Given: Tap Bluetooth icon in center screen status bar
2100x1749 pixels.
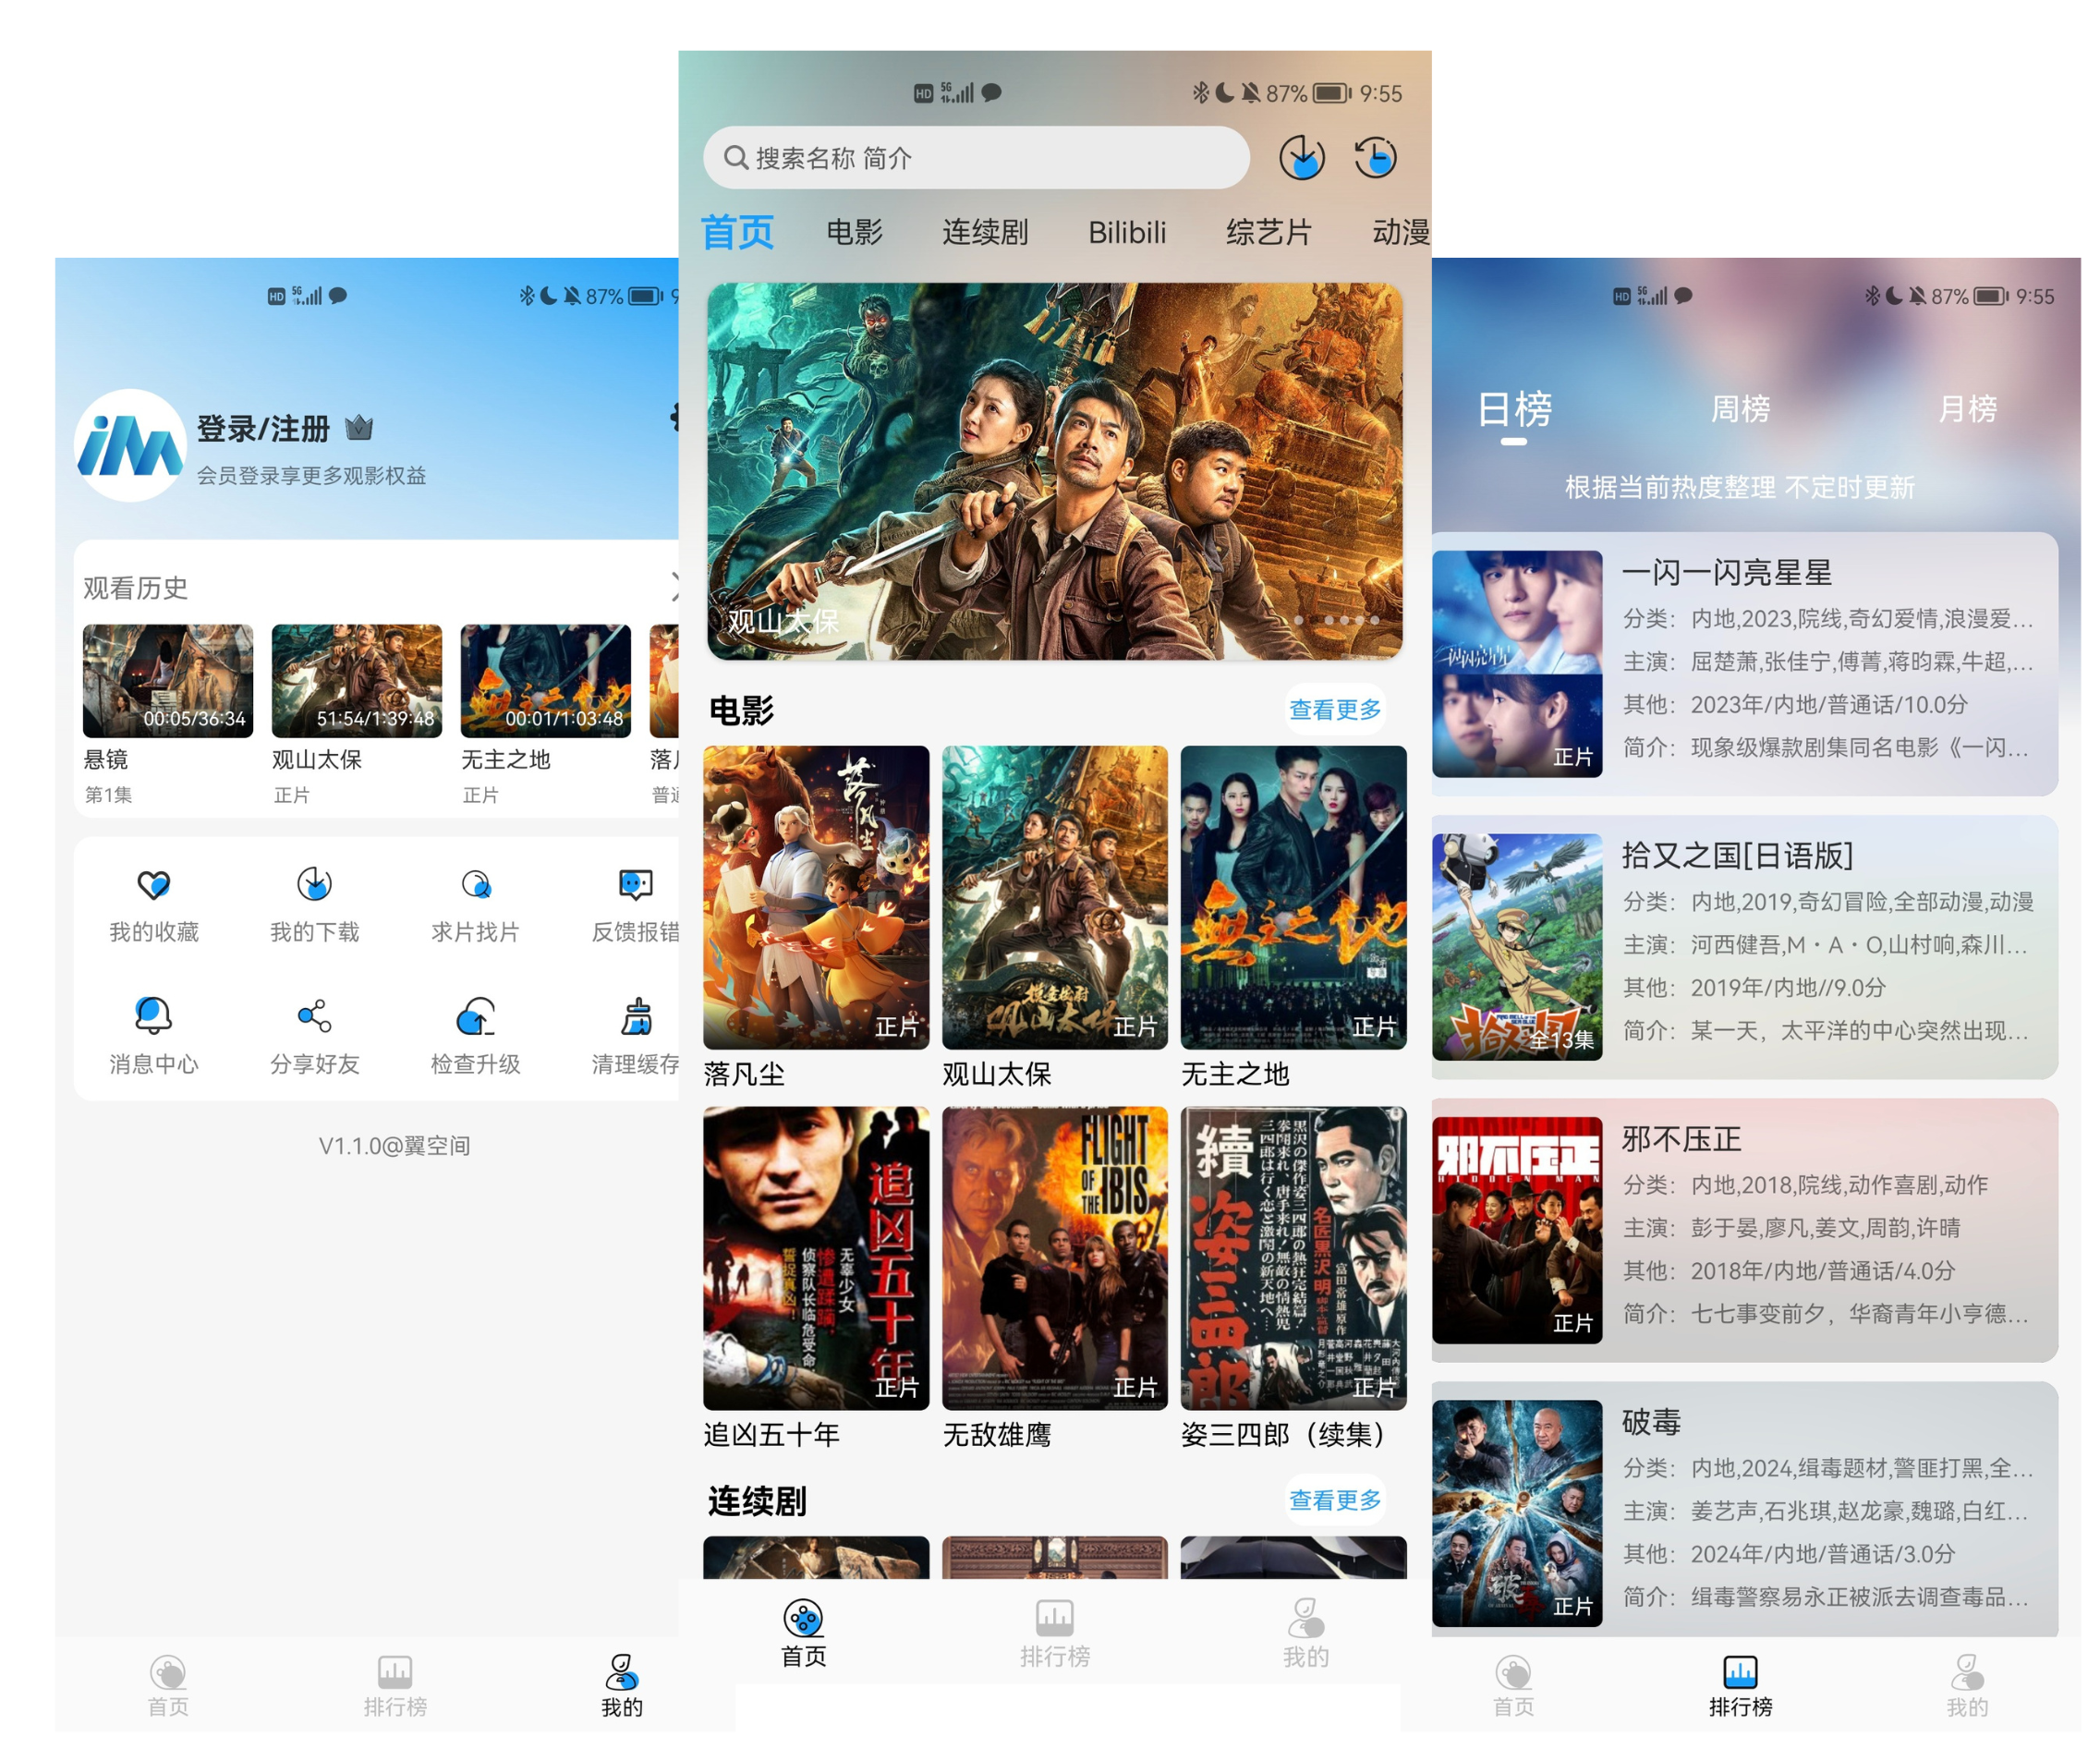Looking at the screenshot, I should [1200, 93].
